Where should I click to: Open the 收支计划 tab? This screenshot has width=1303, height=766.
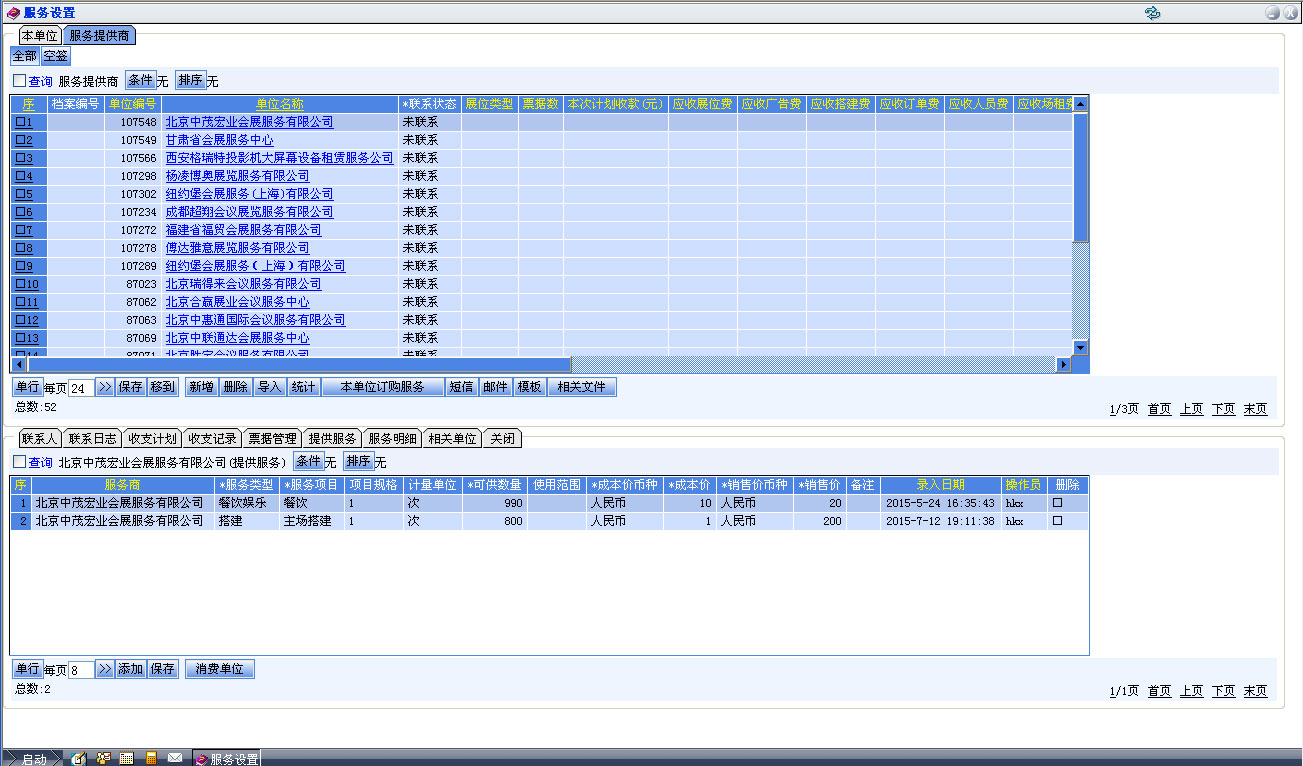click(152, 438)
